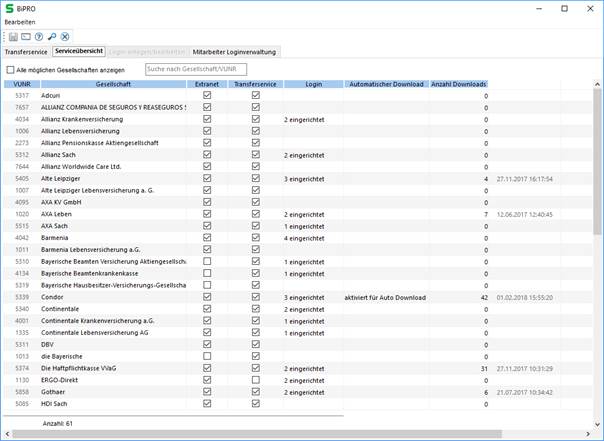Focus the 'Suche nach Gesellschaft/VUNR' search field
This screenshot has height=441, width=604.
click(x=196, y=69)
